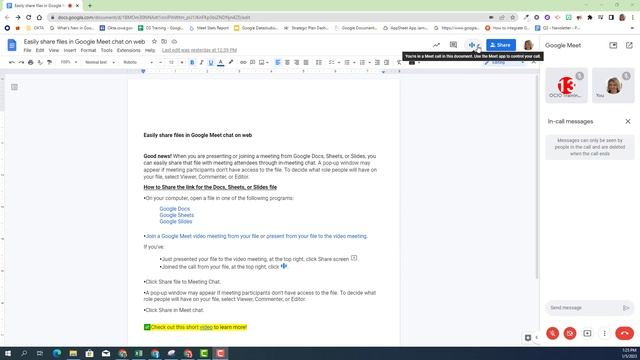Click the Move document folder icon

(x=164, y=42)
